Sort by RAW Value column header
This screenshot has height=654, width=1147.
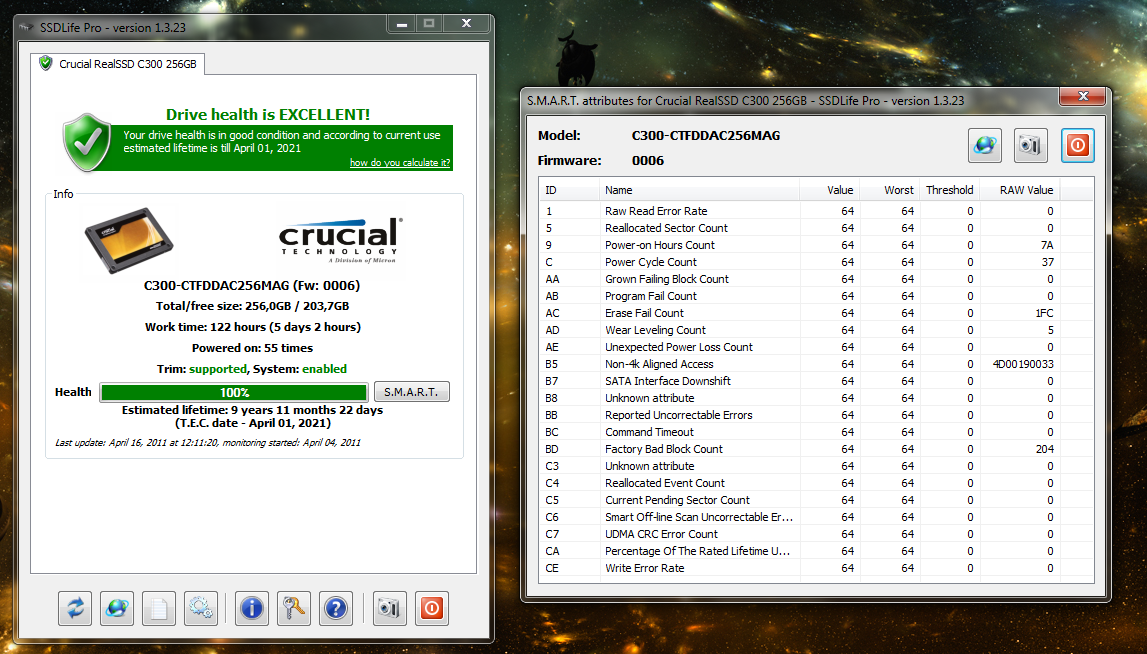click(x=1019, y=190)
